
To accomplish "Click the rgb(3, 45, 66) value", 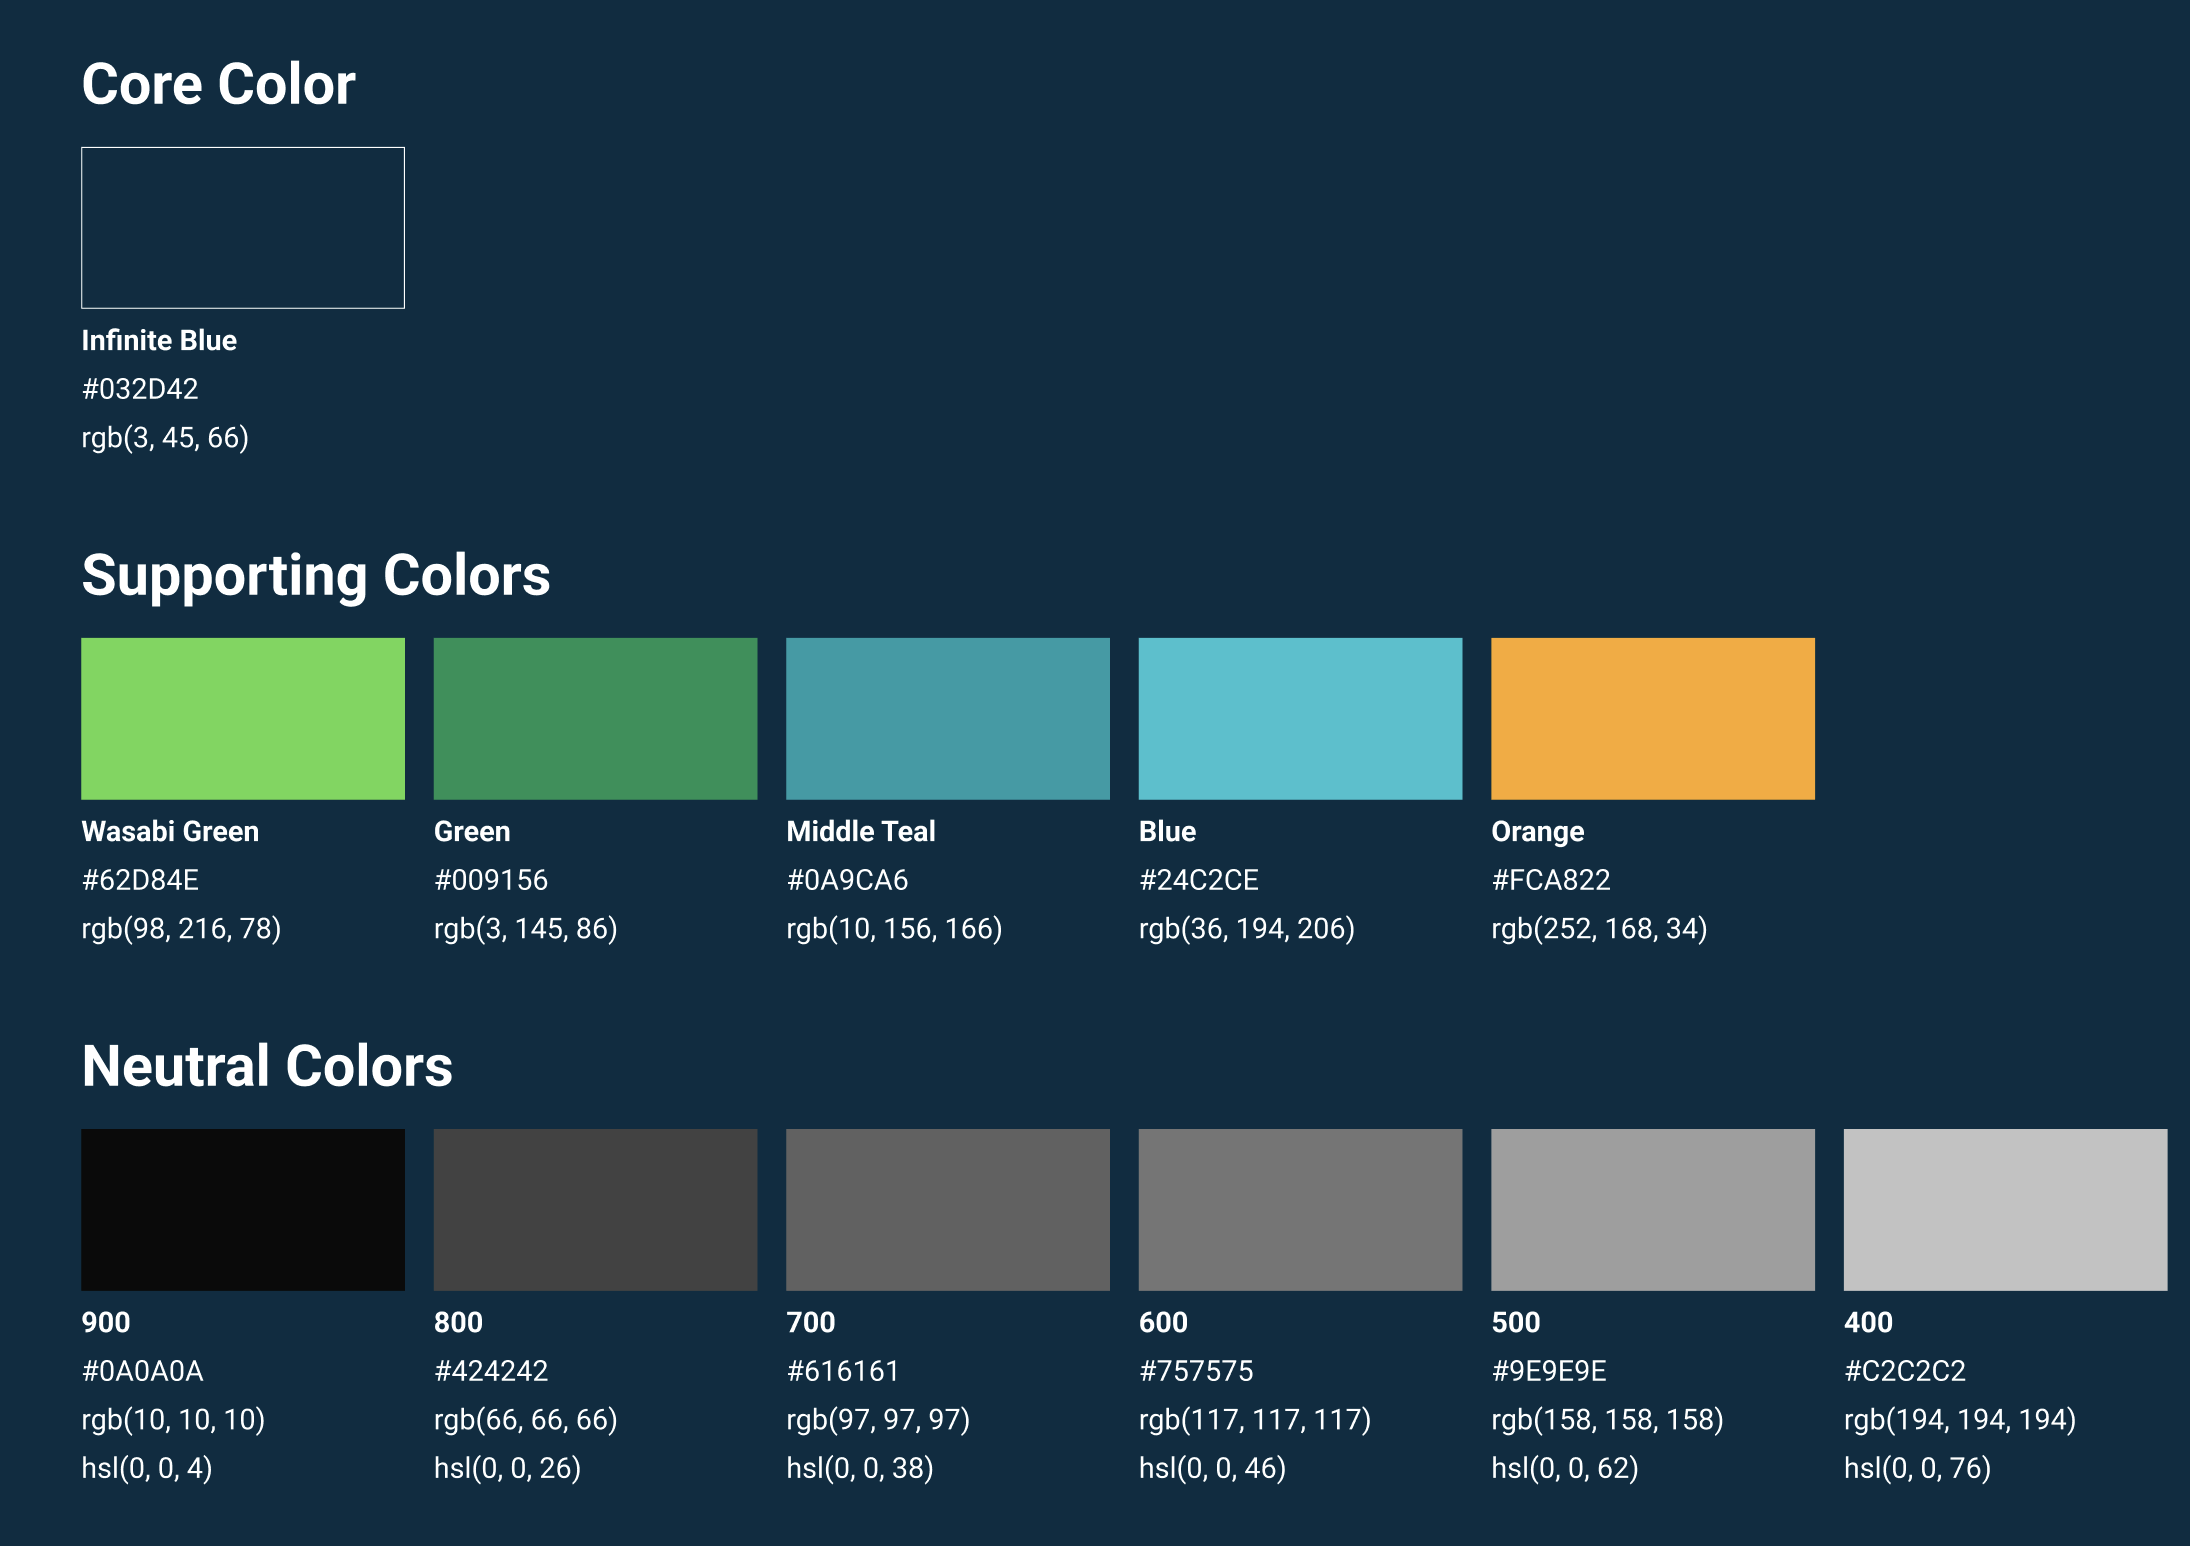I will click(165, 438).
